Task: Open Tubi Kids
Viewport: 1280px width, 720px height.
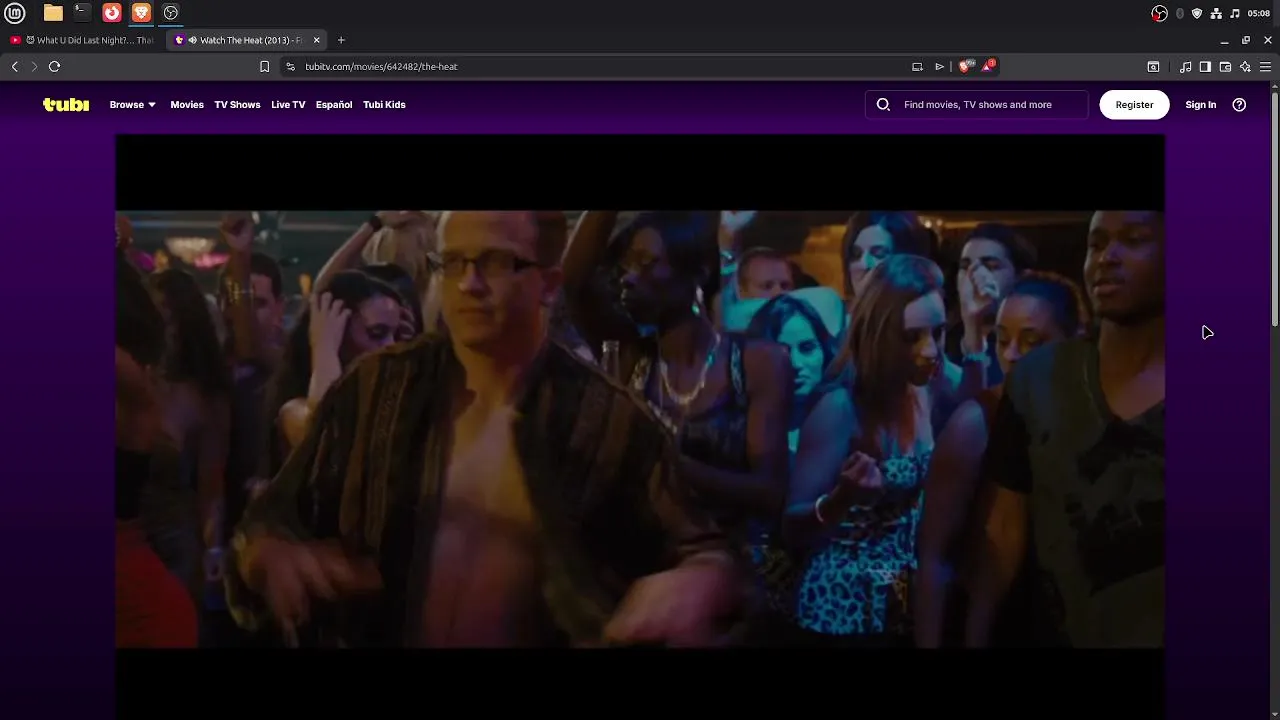Action: point(384,104)
